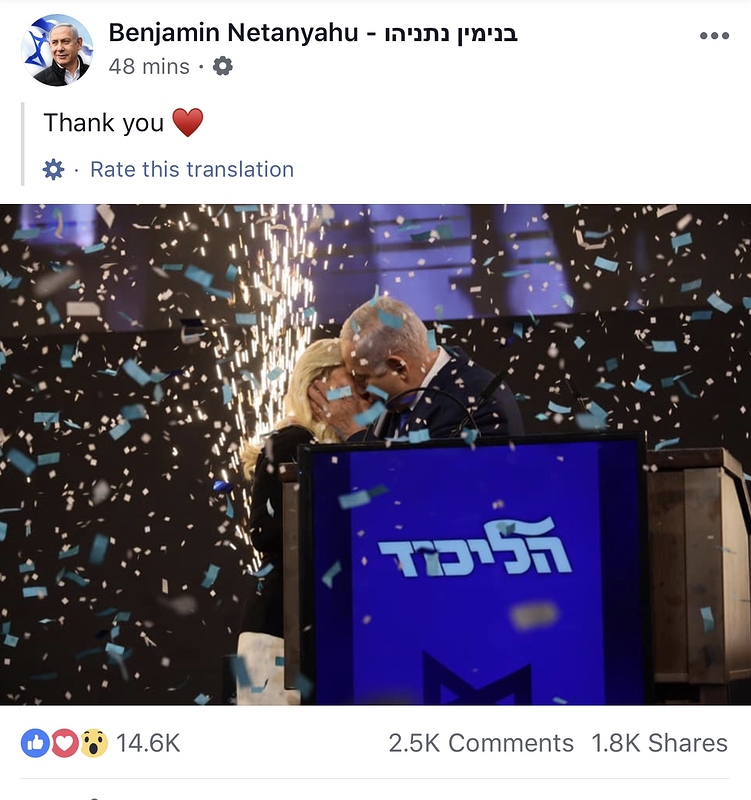Click the translation gear icon
The width and height of the screenshot is (751, 800).
click(x=54, y=169)
